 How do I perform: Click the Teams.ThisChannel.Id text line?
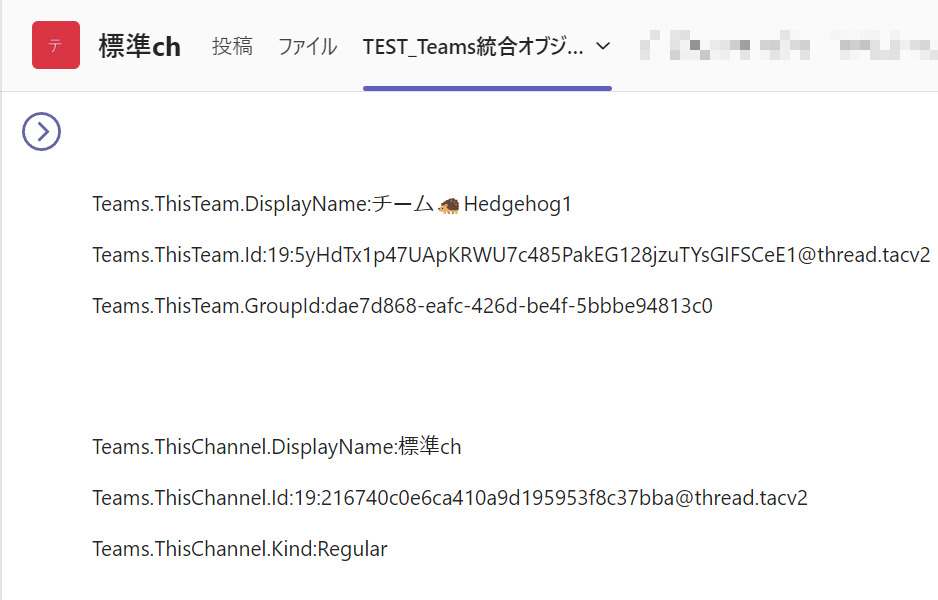pyautogui.click(x=450, y=498)
